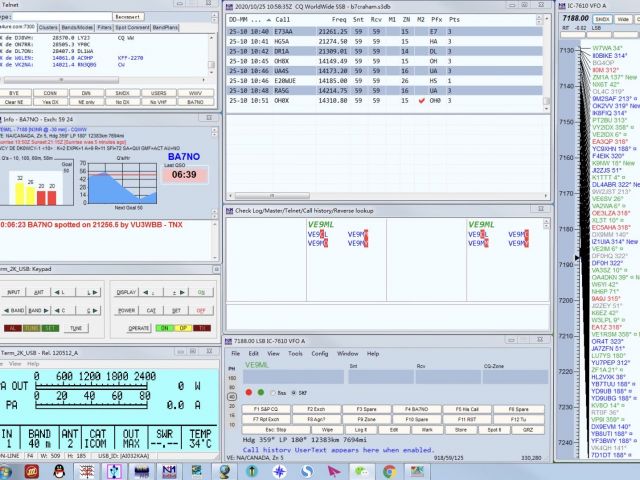The image size is (640, 480).
Task: Click the previous BAND arrow on Keypad
Action: pyautogui.click(x=14, y=311)
